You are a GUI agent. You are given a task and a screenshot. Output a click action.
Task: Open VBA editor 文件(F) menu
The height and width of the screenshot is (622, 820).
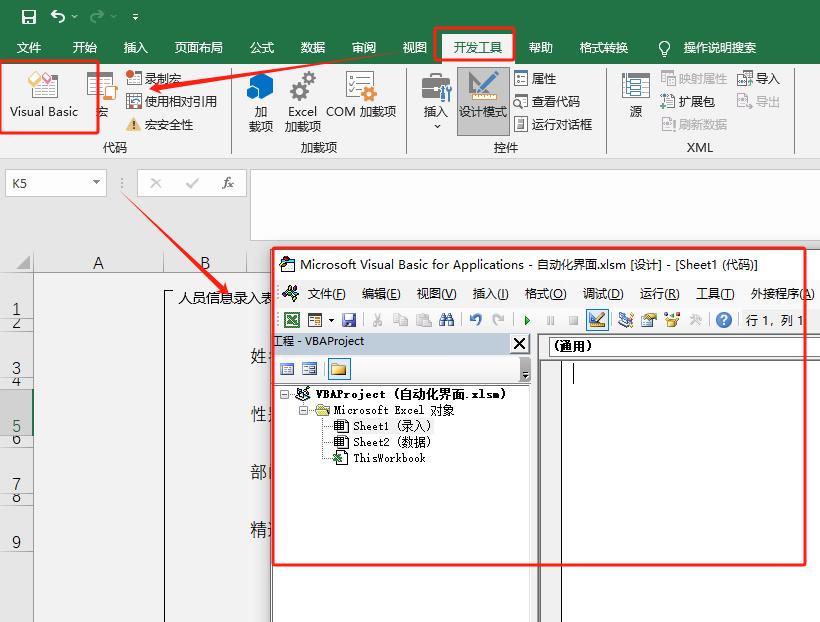pyautogui.click(x=326, y=294)
